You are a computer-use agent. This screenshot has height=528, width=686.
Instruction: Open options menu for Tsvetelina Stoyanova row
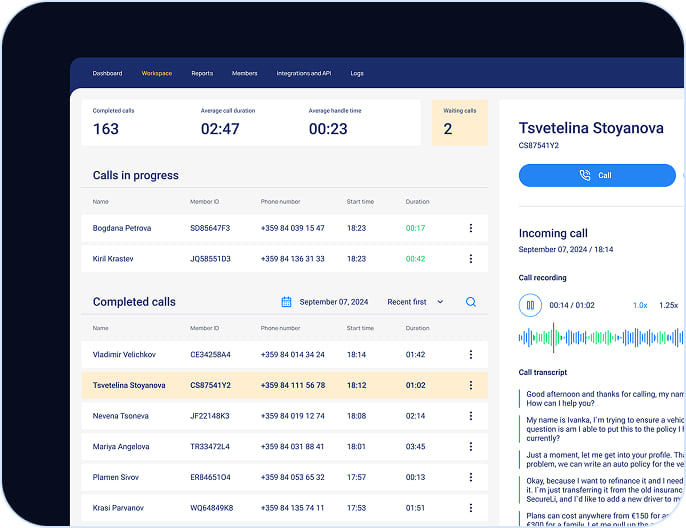point(471,385)
